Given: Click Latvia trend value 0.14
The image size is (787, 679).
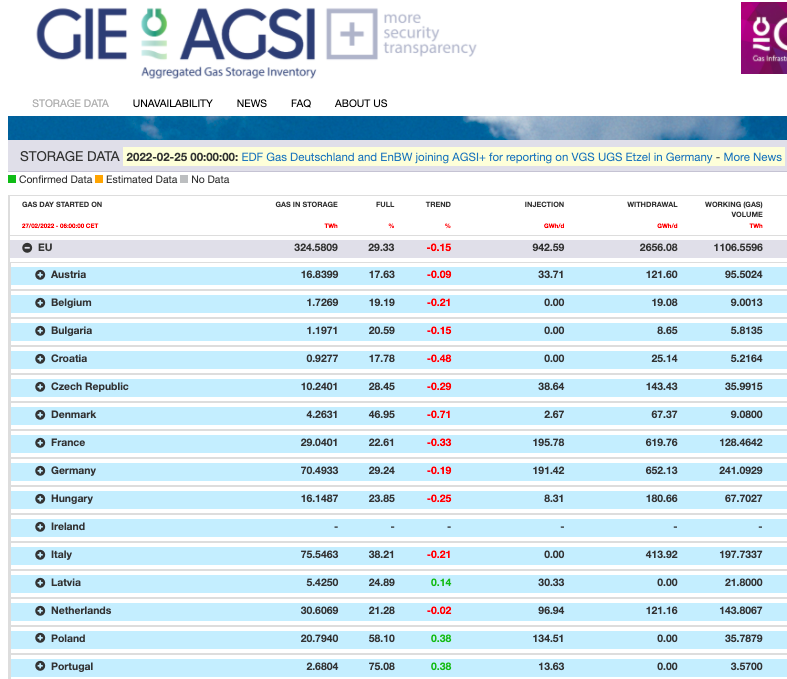Looking at the screenshot, I should pos(441,583).
